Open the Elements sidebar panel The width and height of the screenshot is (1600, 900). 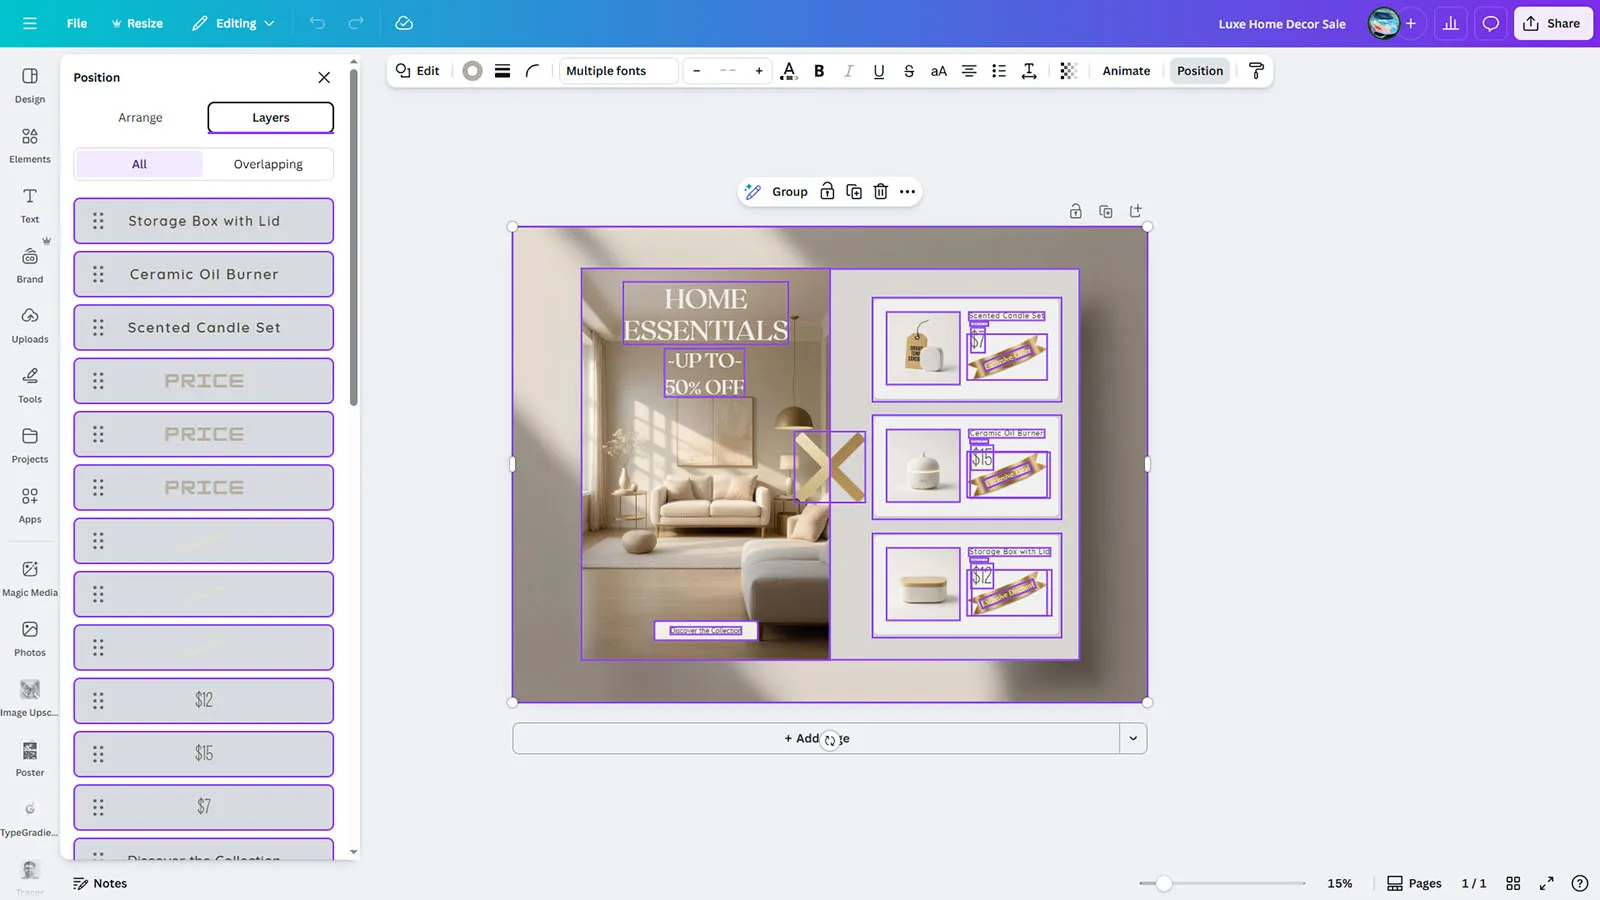tap(30, 145)
